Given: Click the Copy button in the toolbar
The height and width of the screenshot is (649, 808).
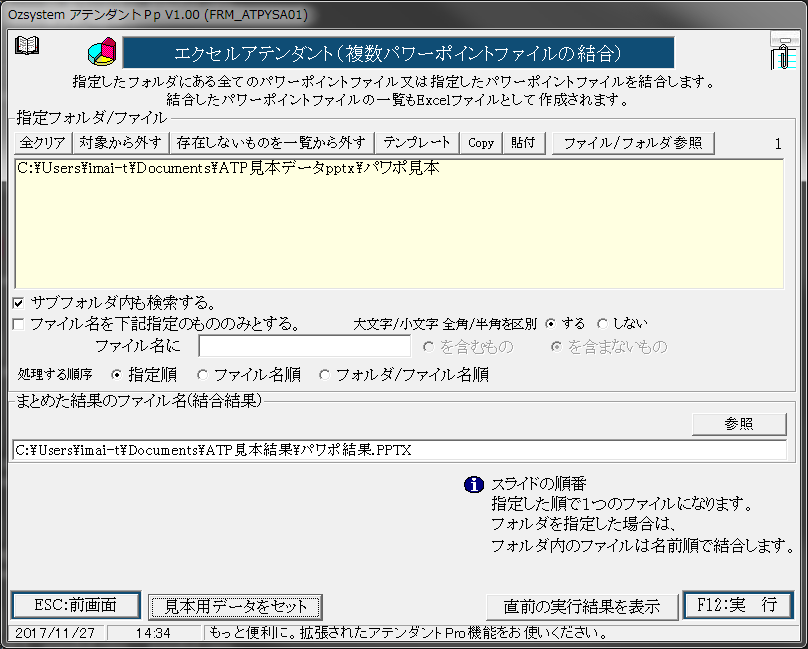Looking at the screenshot, I should click(x=480, y=142).
